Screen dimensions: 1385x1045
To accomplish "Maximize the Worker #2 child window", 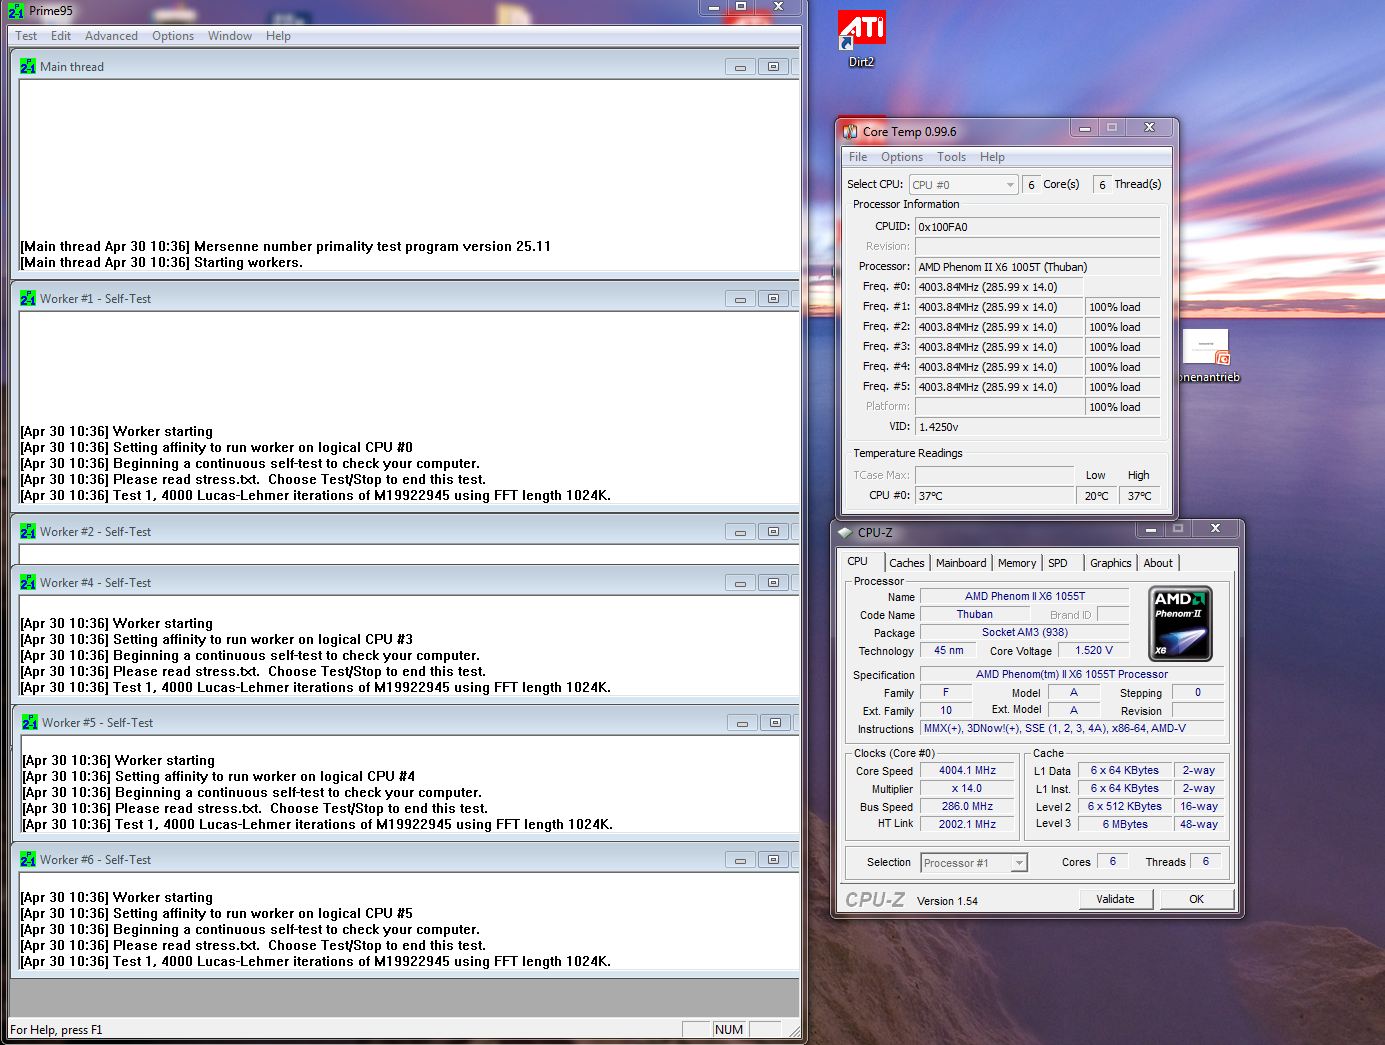I will pos(773,532).
